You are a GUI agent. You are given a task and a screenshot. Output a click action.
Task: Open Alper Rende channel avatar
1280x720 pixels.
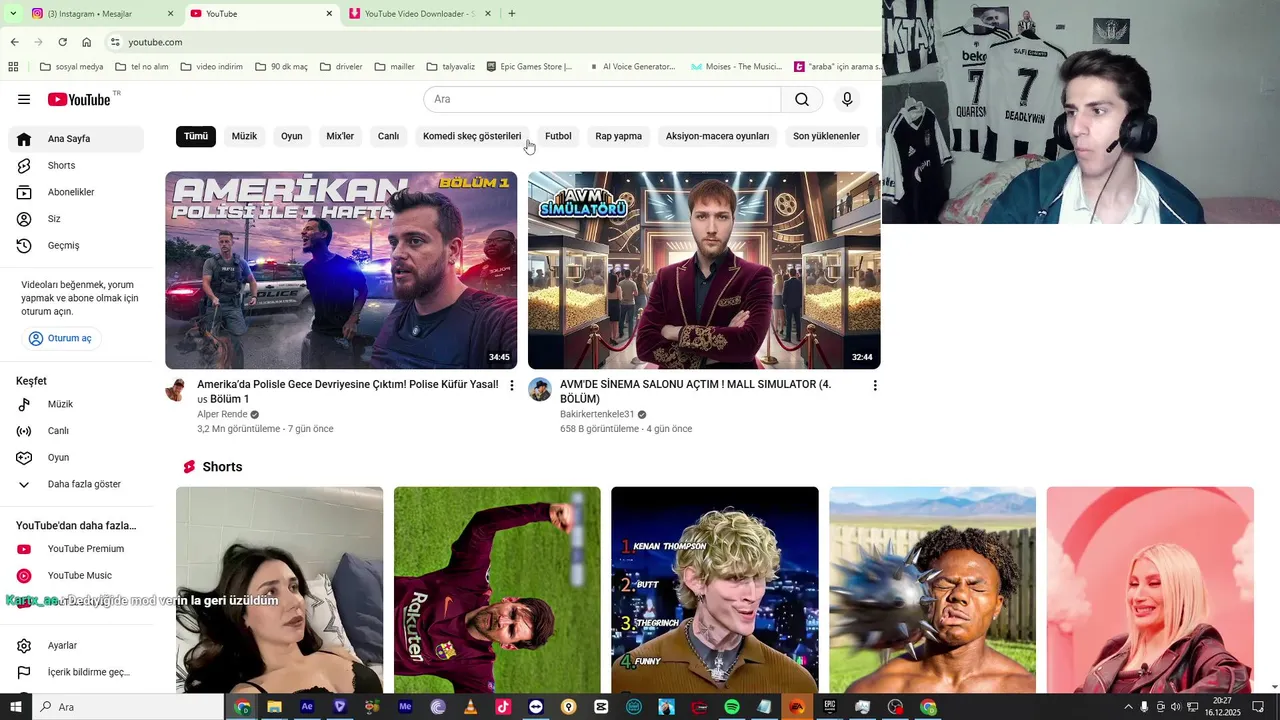pos(177,390)
